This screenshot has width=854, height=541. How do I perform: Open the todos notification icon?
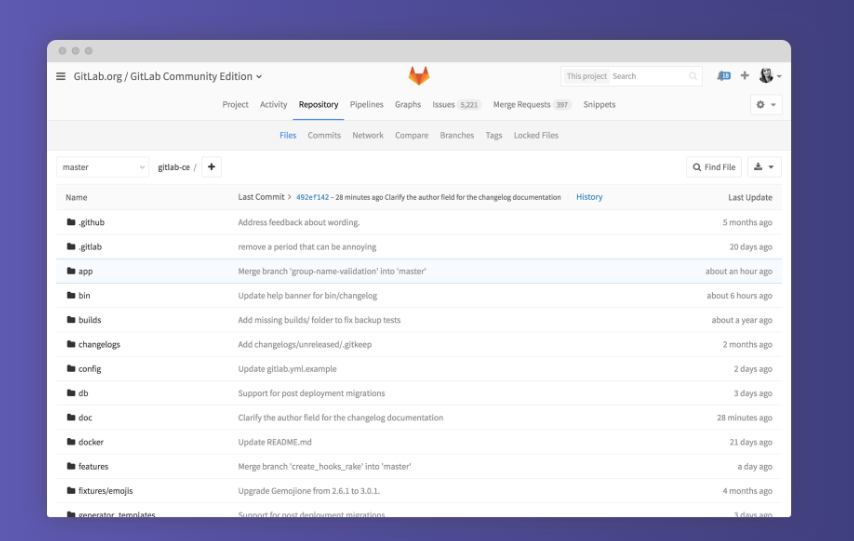point(724,76)
